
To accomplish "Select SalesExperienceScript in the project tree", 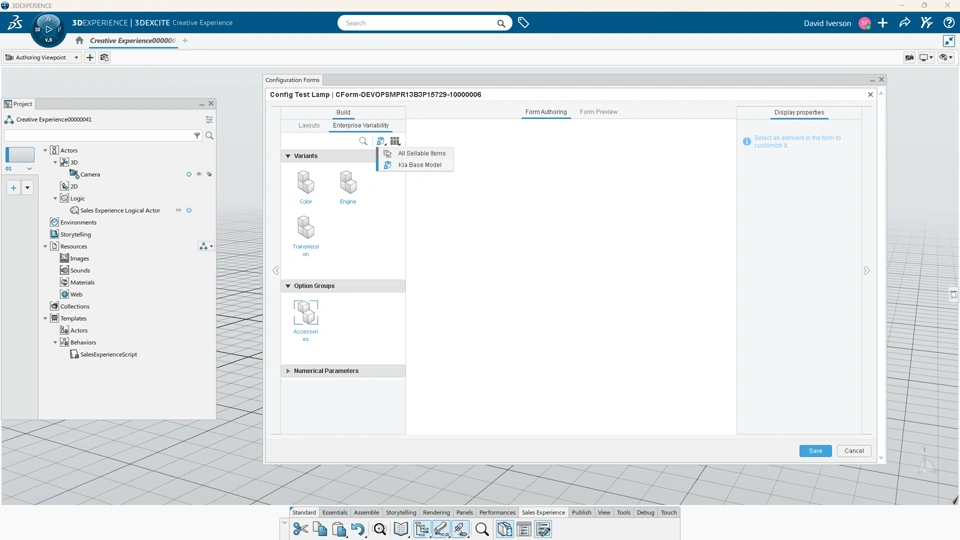I will coord(108,354).
